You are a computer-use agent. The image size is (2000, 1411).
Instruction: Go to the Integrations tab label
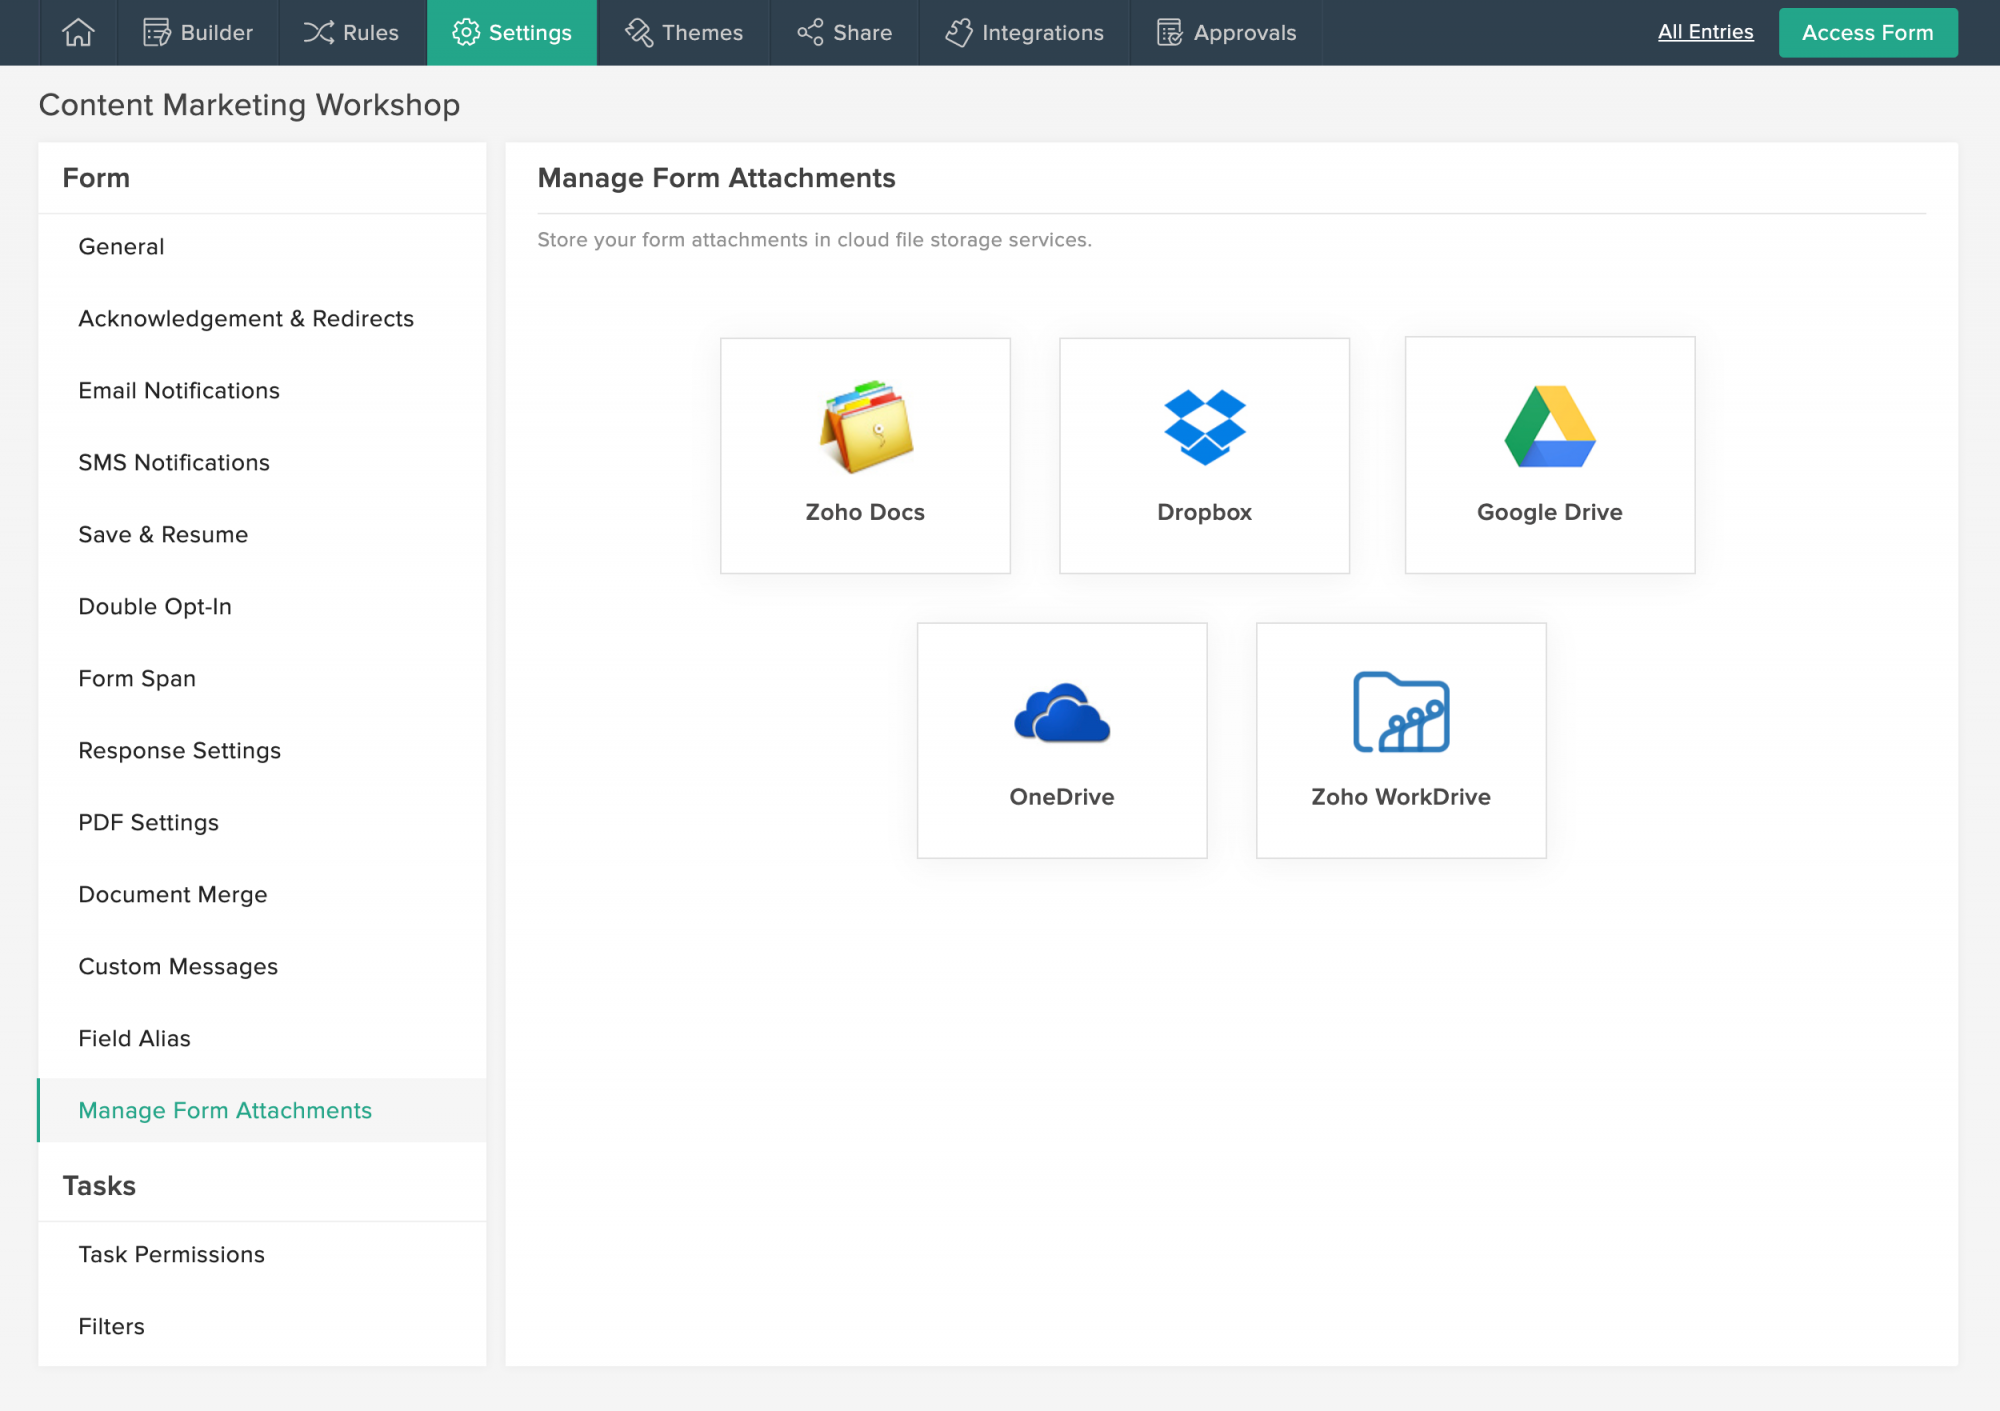coord(1043,33)
